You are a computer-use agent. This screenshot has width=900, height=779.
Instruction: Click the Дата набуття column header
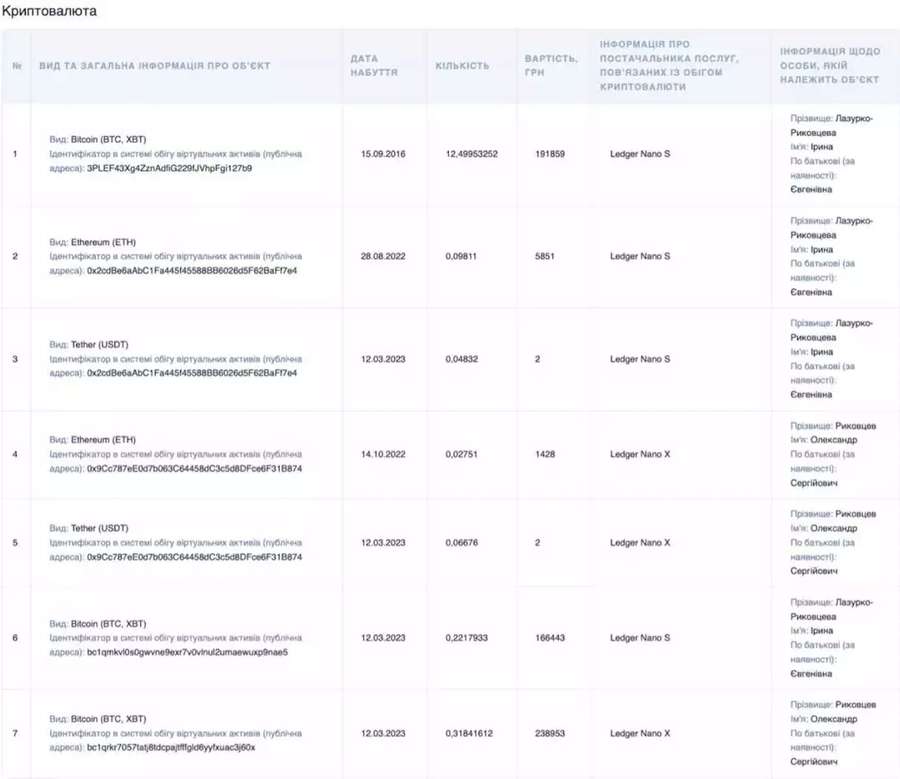[x=374, y=65]
